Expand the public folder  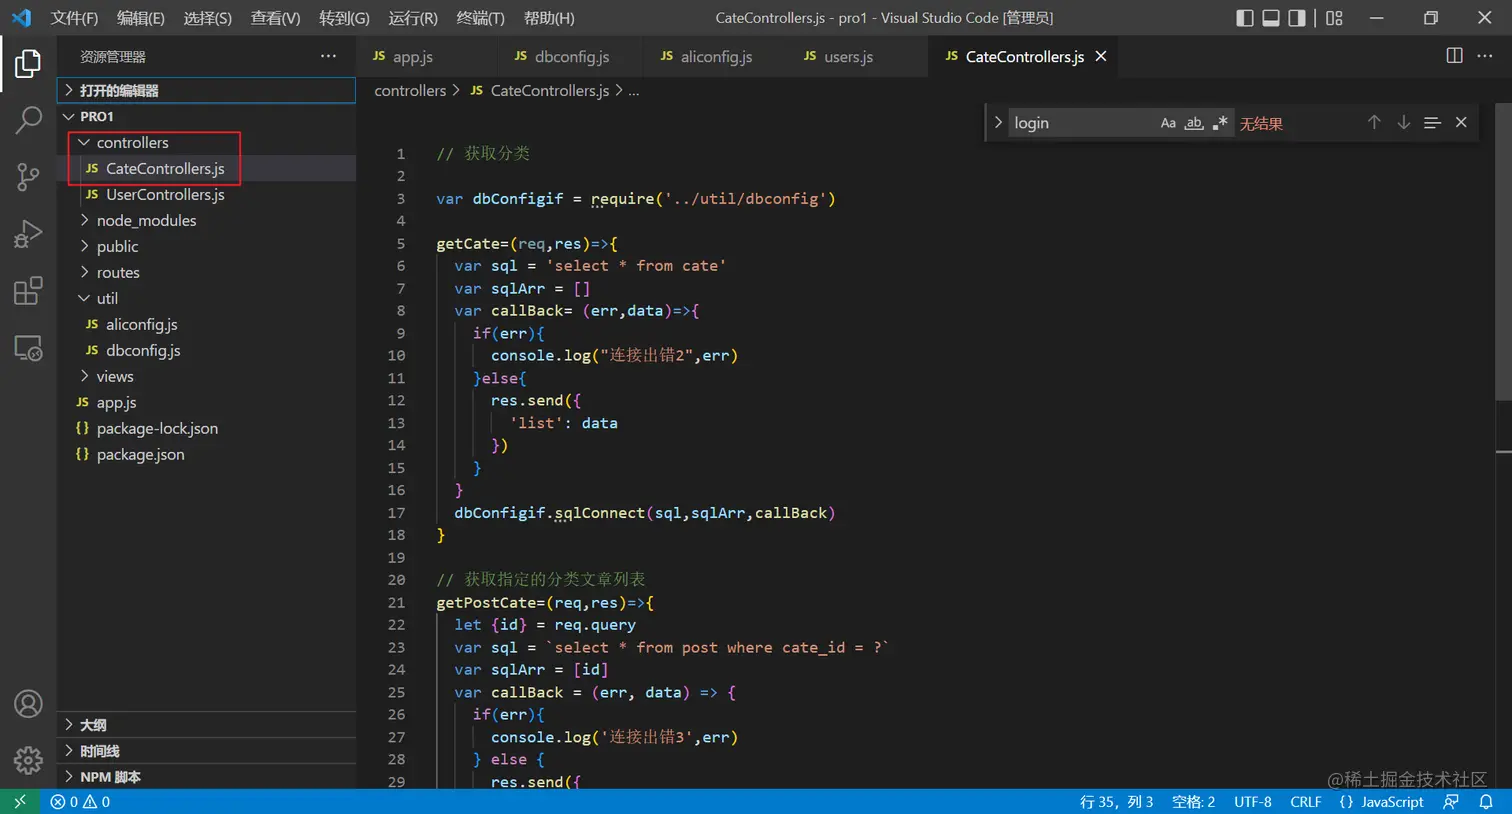(206, 246)
